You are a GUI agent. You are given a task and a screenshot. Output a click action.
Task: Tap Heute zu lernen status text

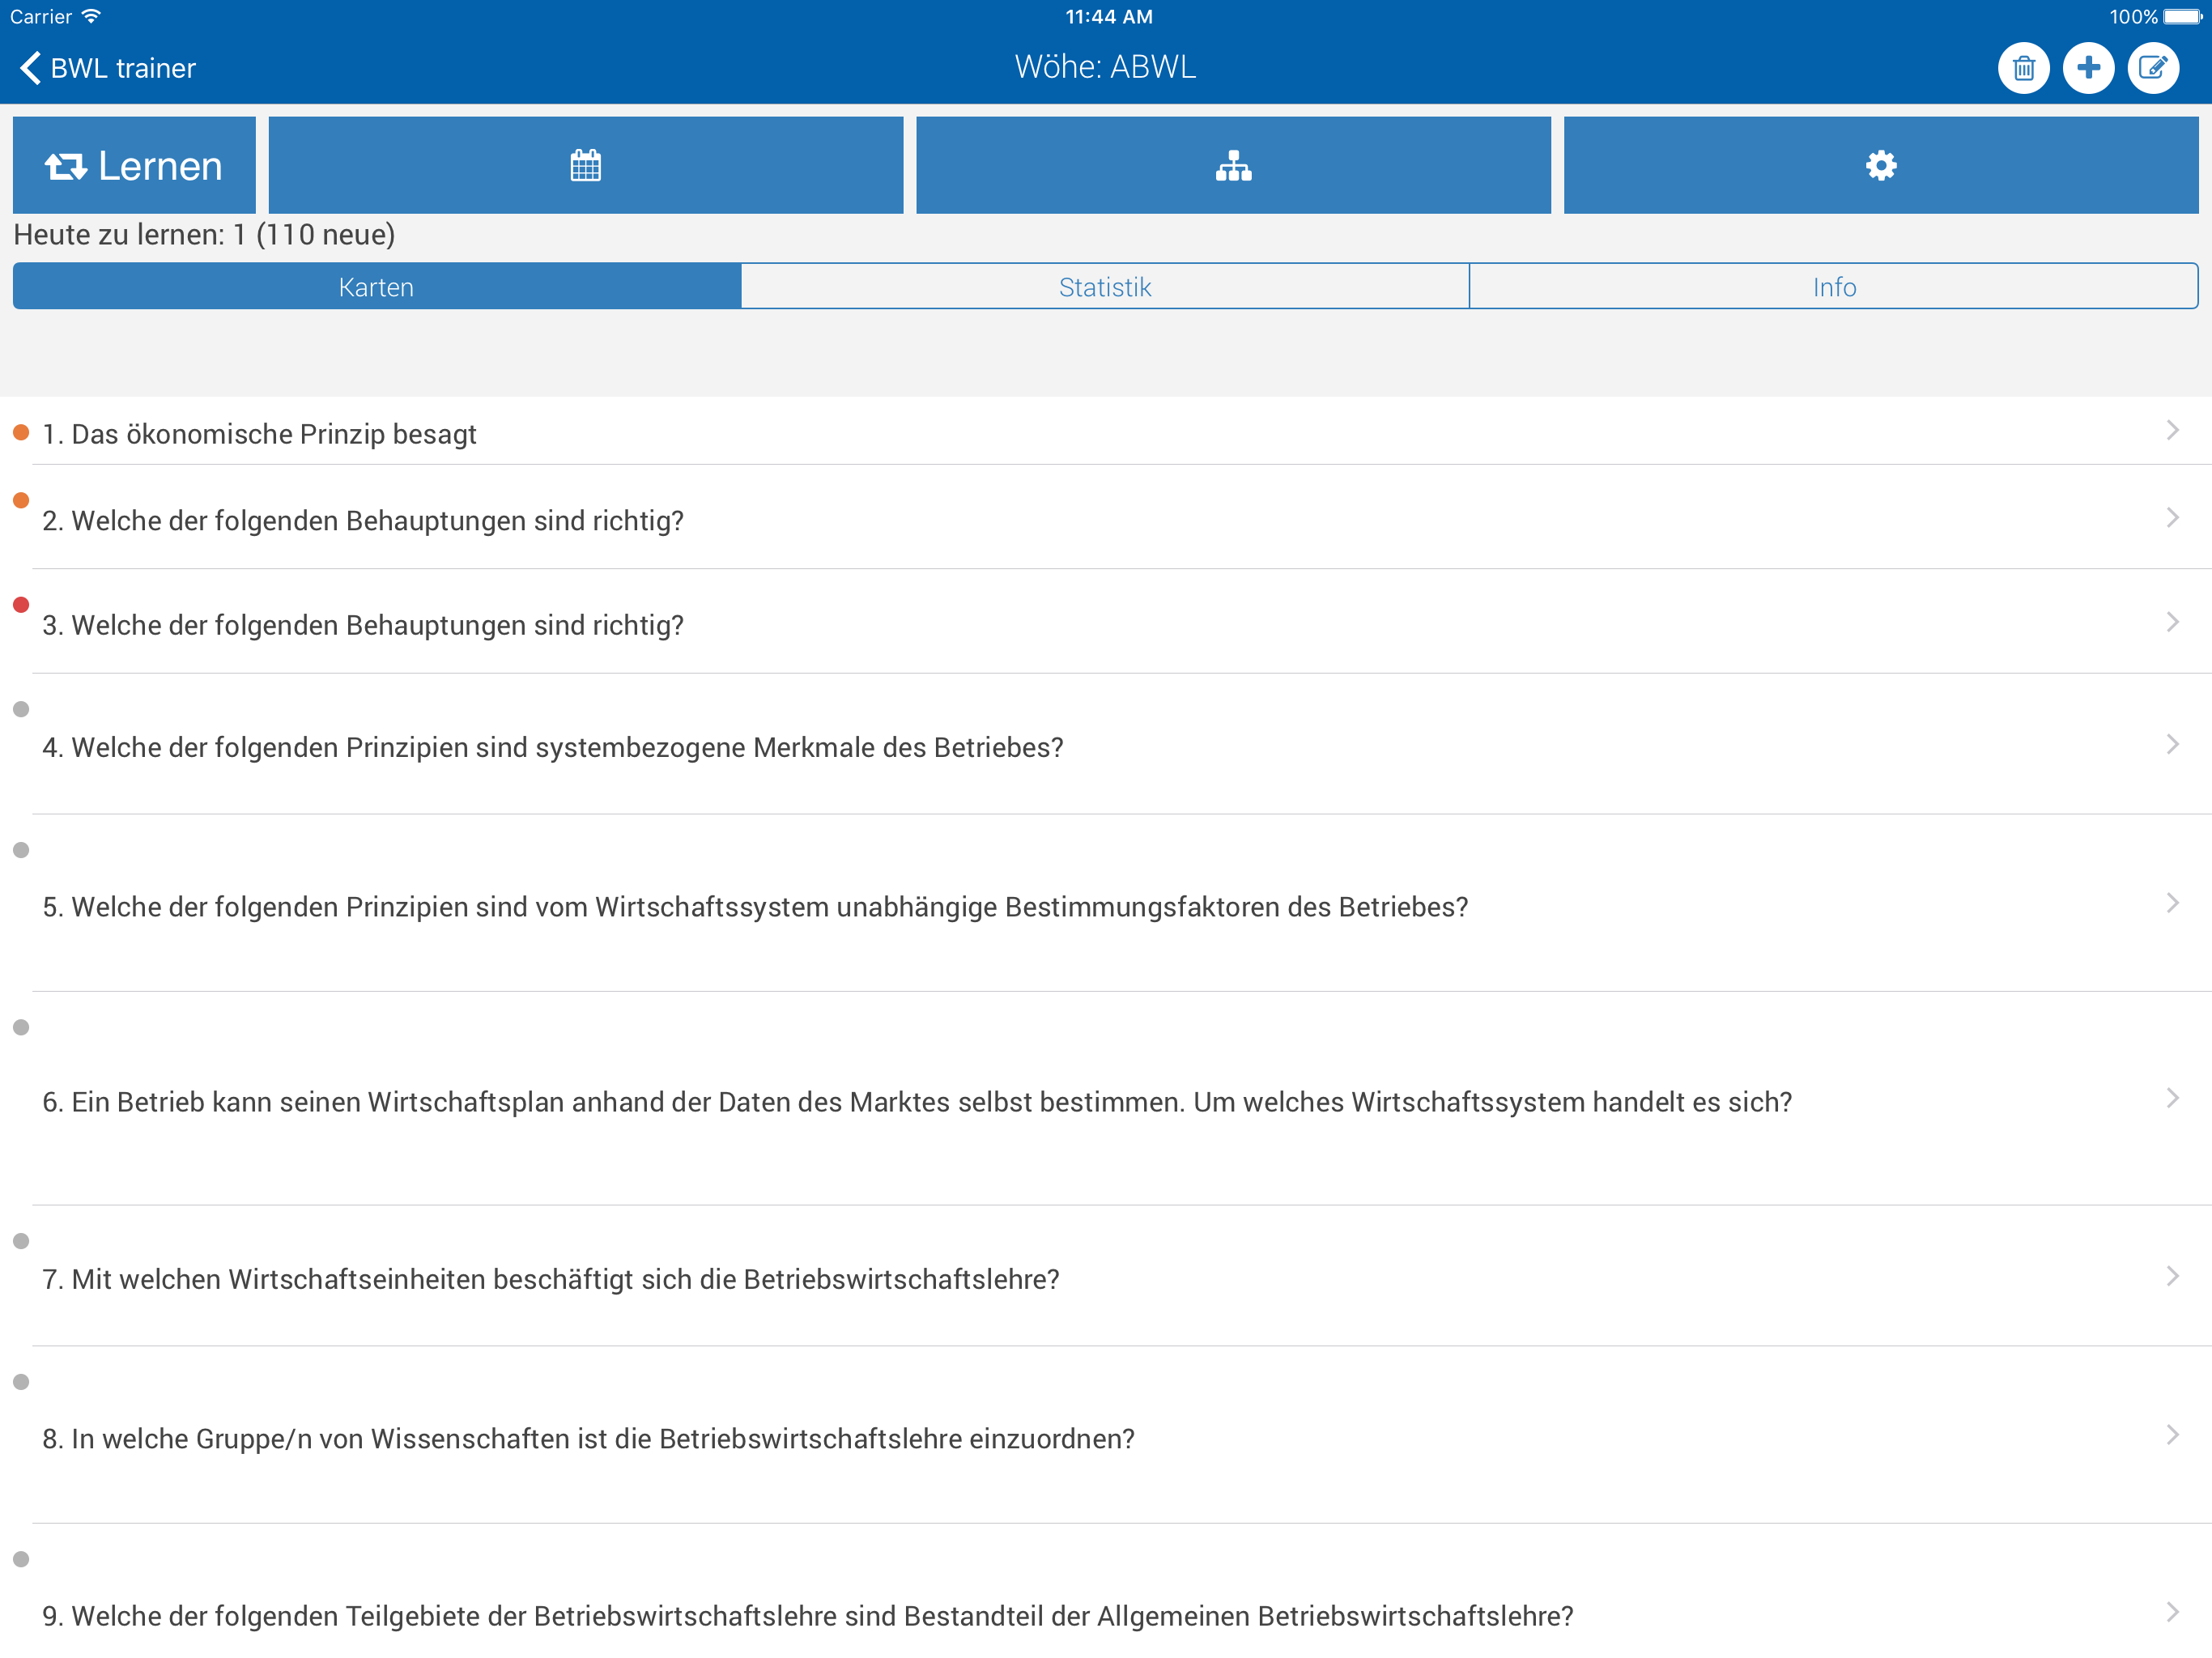coord(204,235)
